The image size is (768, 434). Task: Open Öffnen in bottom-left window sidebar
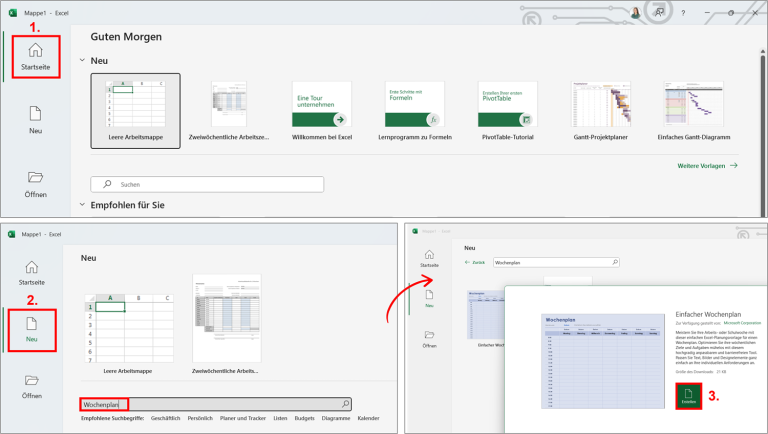point(31,386)
